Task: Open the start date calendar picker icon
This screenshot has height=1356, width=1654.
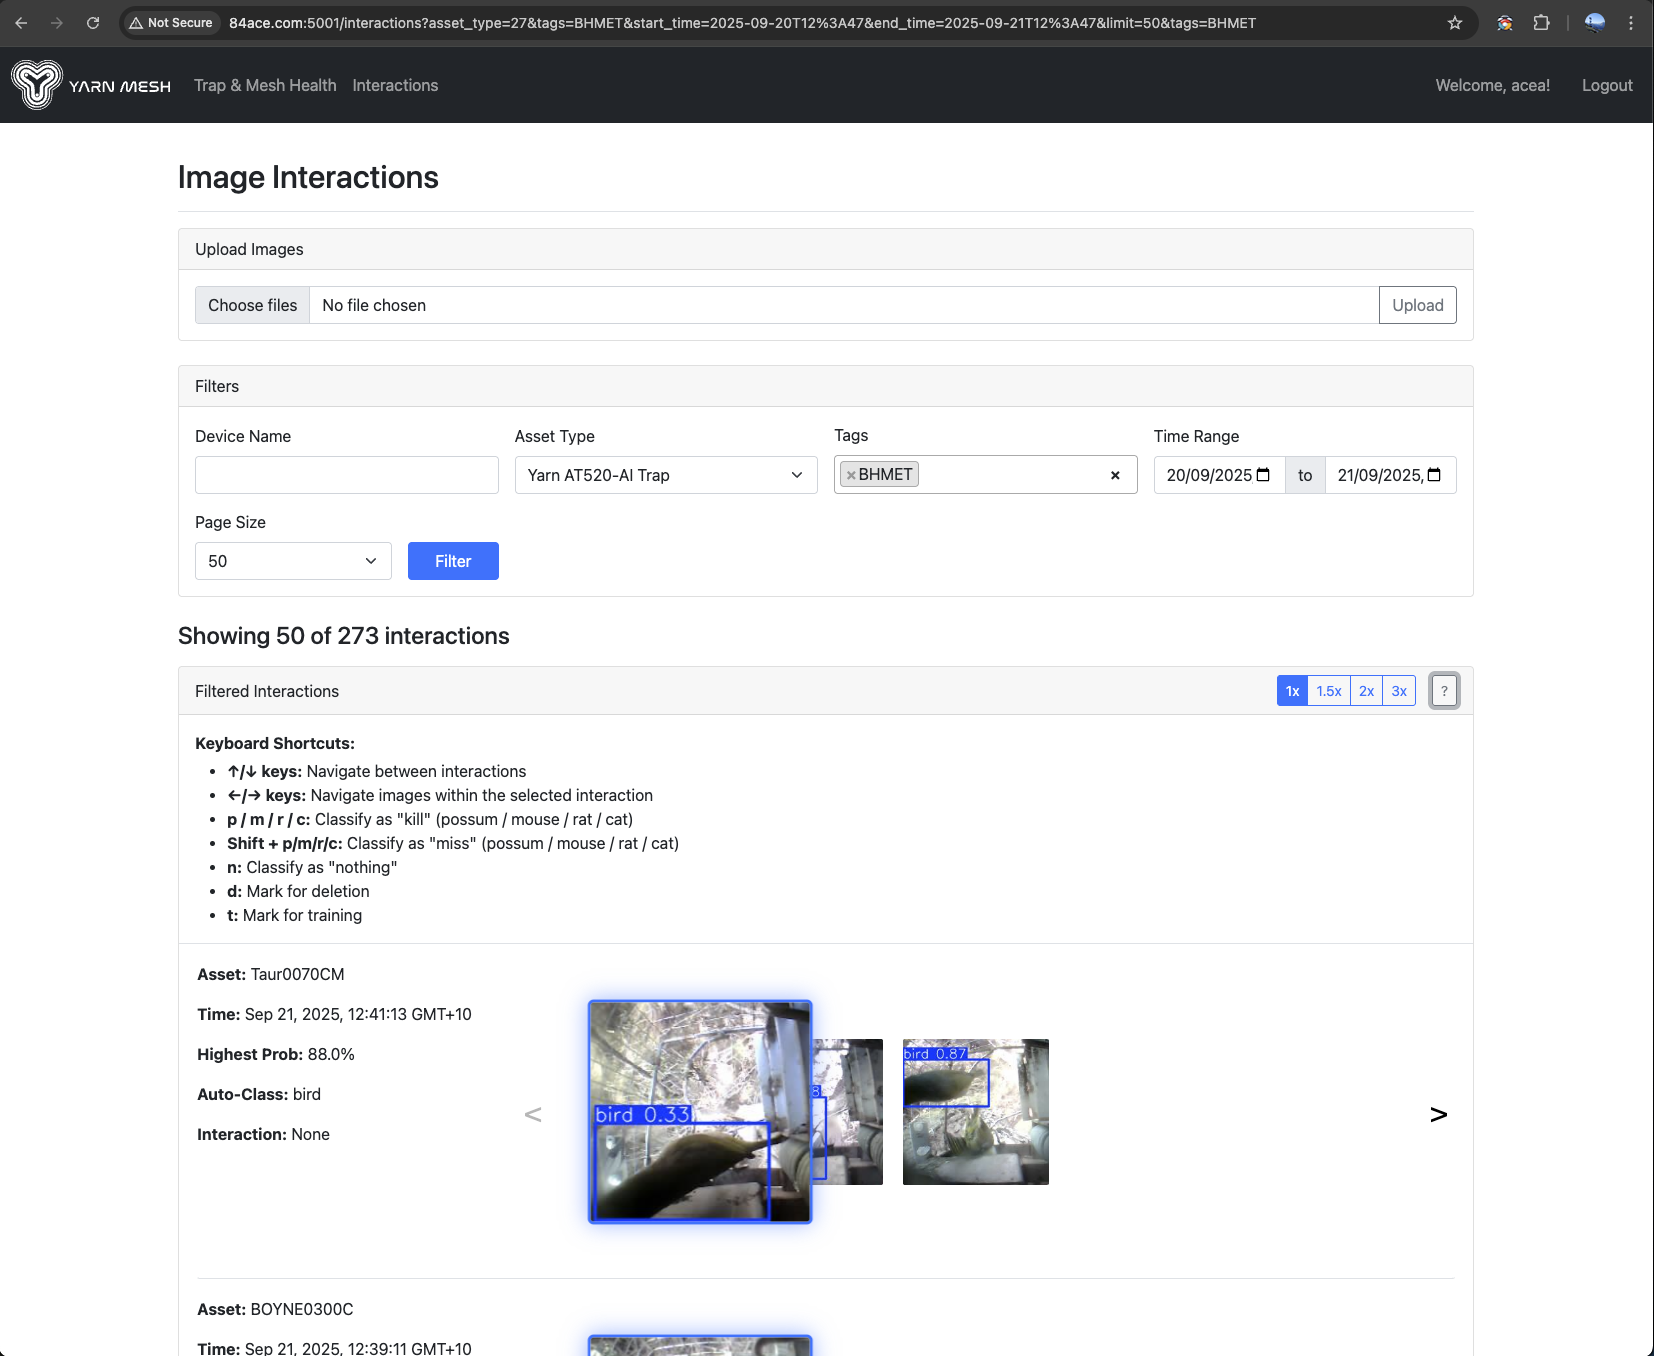Action: [x=1263, y=475]
